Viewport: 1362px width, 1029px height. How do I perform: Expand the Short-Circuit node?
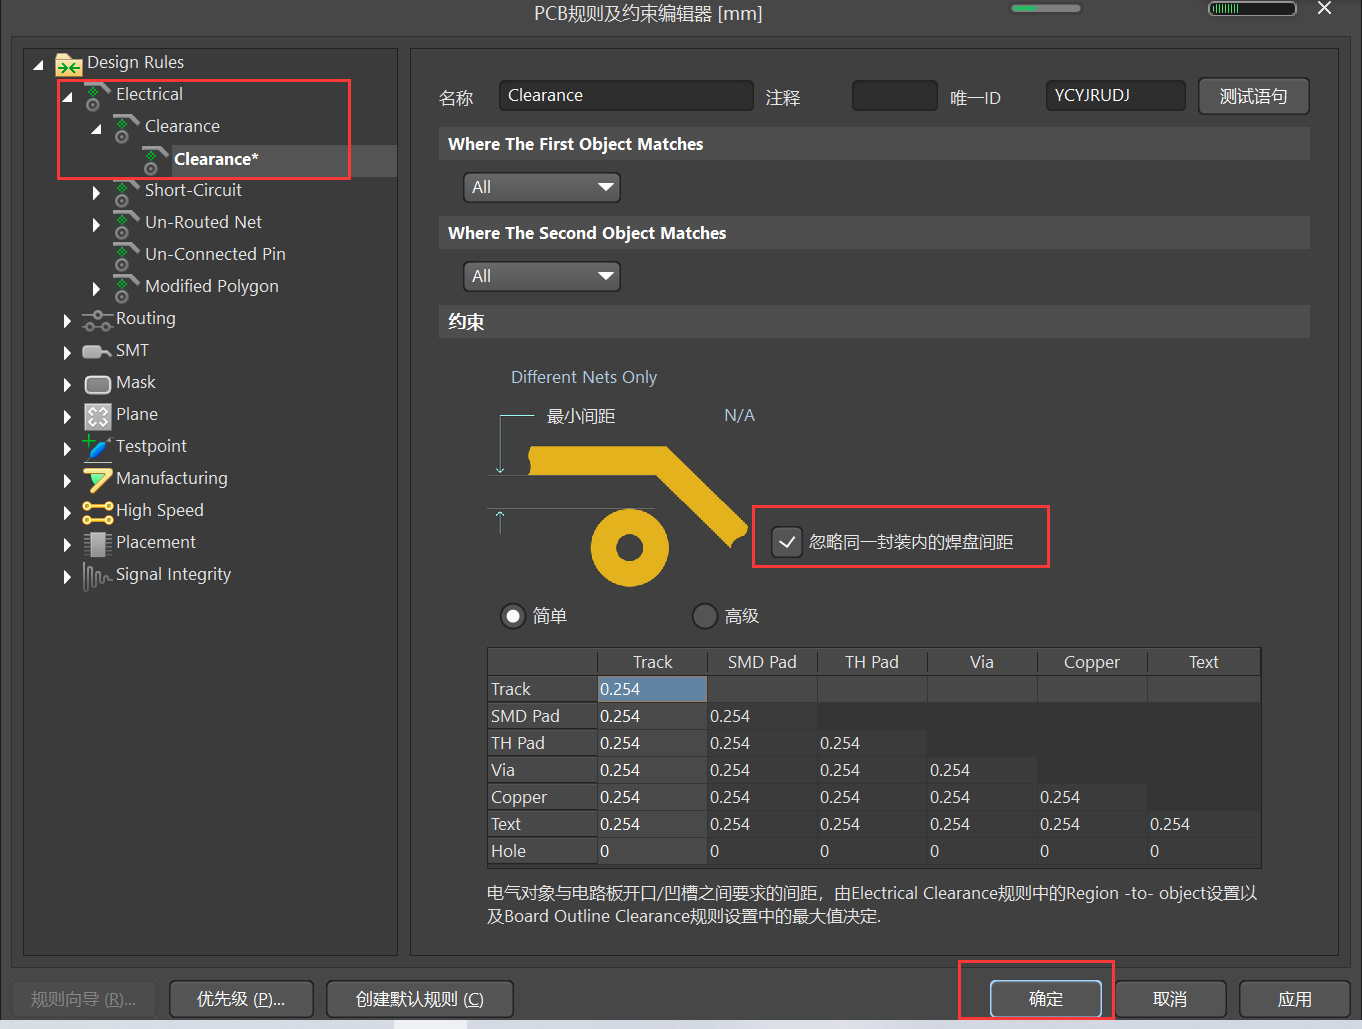point(96,192)
